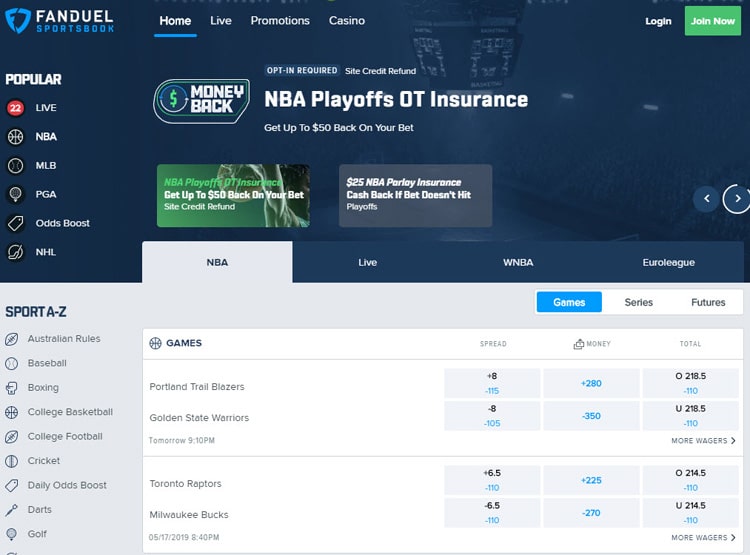Click the Australian Rules ball icon

11,339
